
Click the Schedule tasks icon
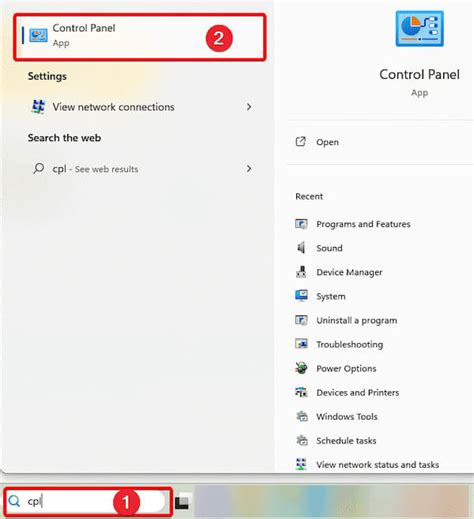(302, 440)
